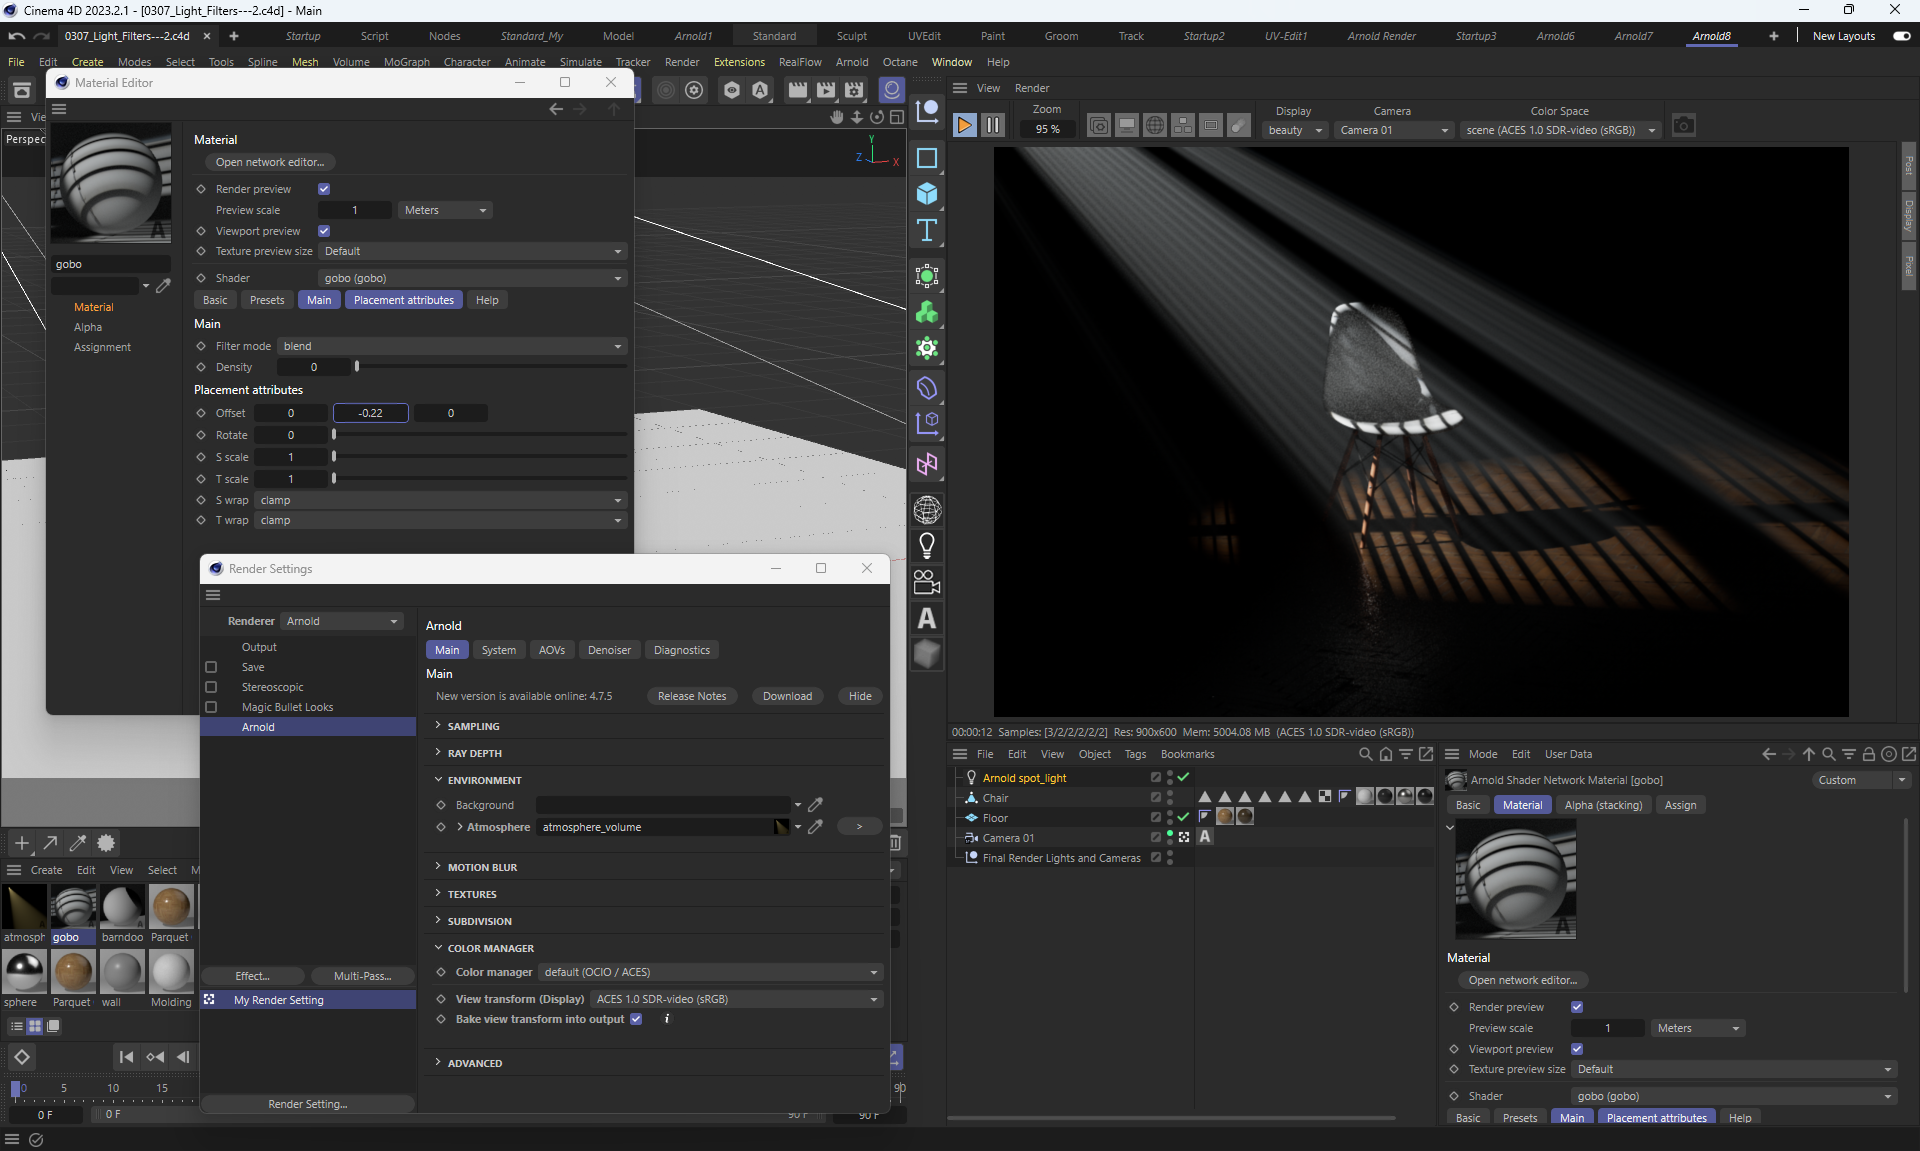Click the pencil icon next to Atmosphere

click(816, 827)
